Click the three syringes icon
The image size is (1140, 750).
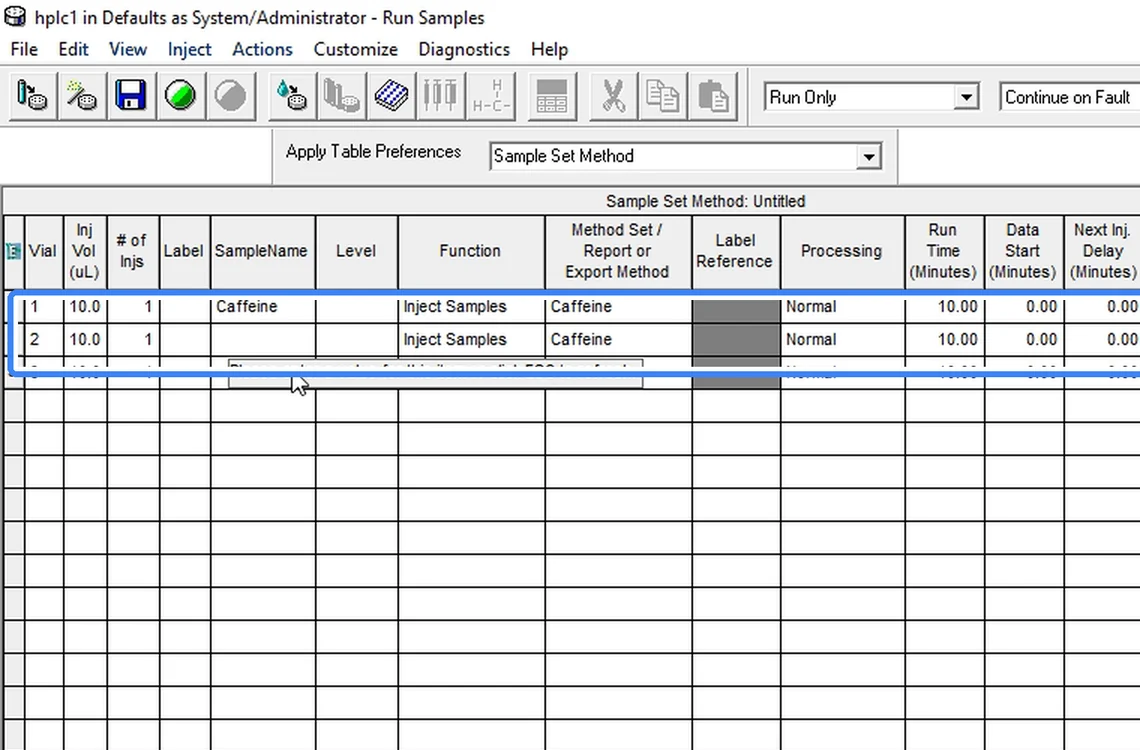(441, 96)
